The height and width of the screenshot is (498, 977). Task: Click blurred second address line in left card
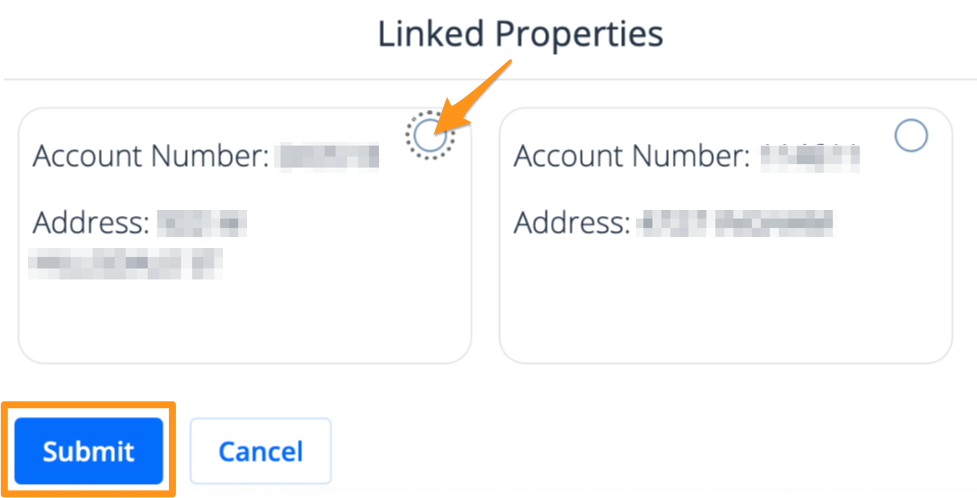point(125,263)
